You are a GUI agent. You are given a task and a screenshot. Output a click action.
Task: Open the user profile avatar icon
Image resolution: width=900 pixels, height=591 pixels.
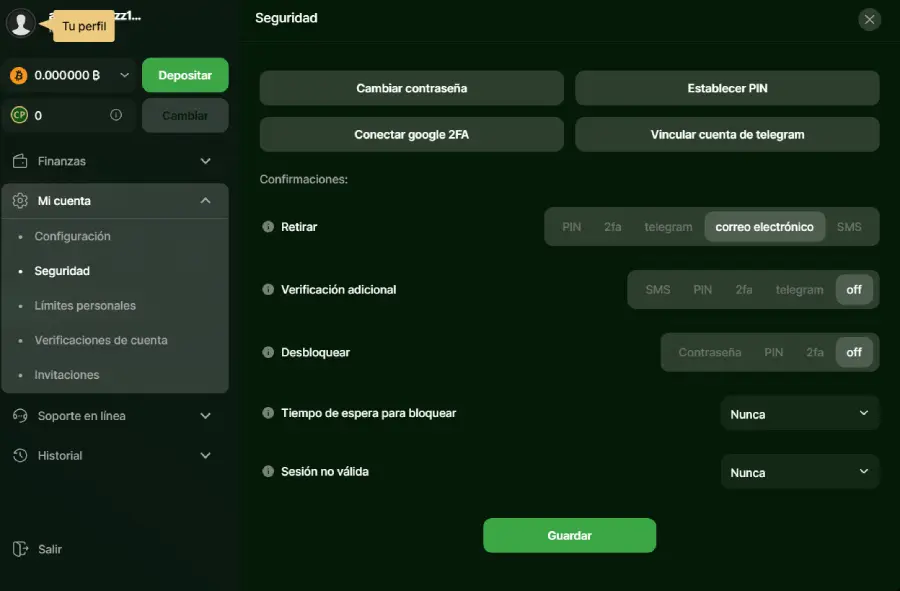pos(21,24)
